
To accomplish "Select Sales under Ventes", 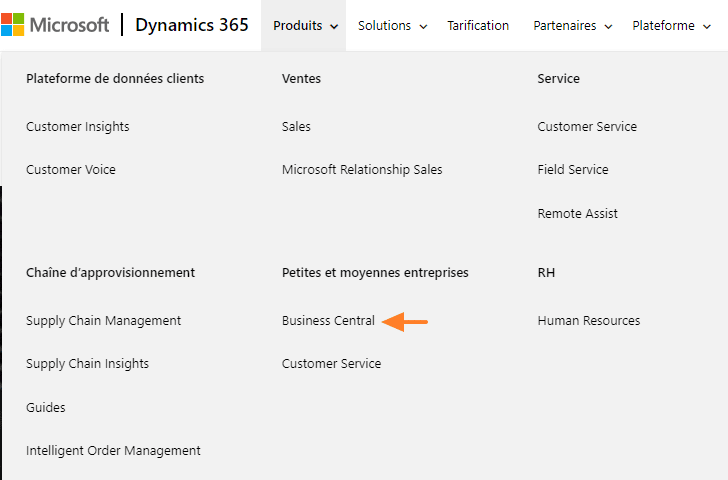I will coord(296,127).
